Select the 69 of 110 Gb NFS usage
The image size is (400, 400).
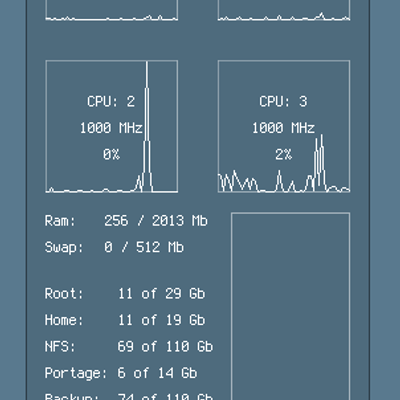coord(165,347)
